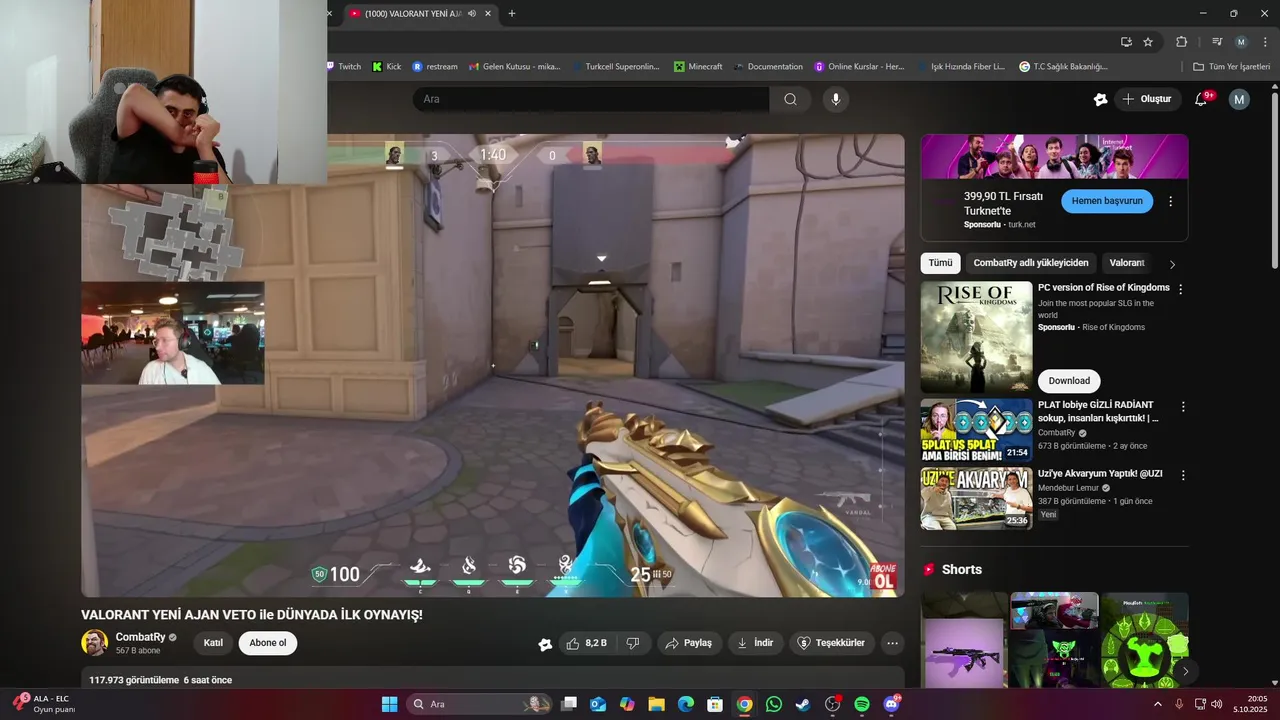This screenshot has width=1280, height=720.
Task: Click the İndir download button
Action: [755, 643]
